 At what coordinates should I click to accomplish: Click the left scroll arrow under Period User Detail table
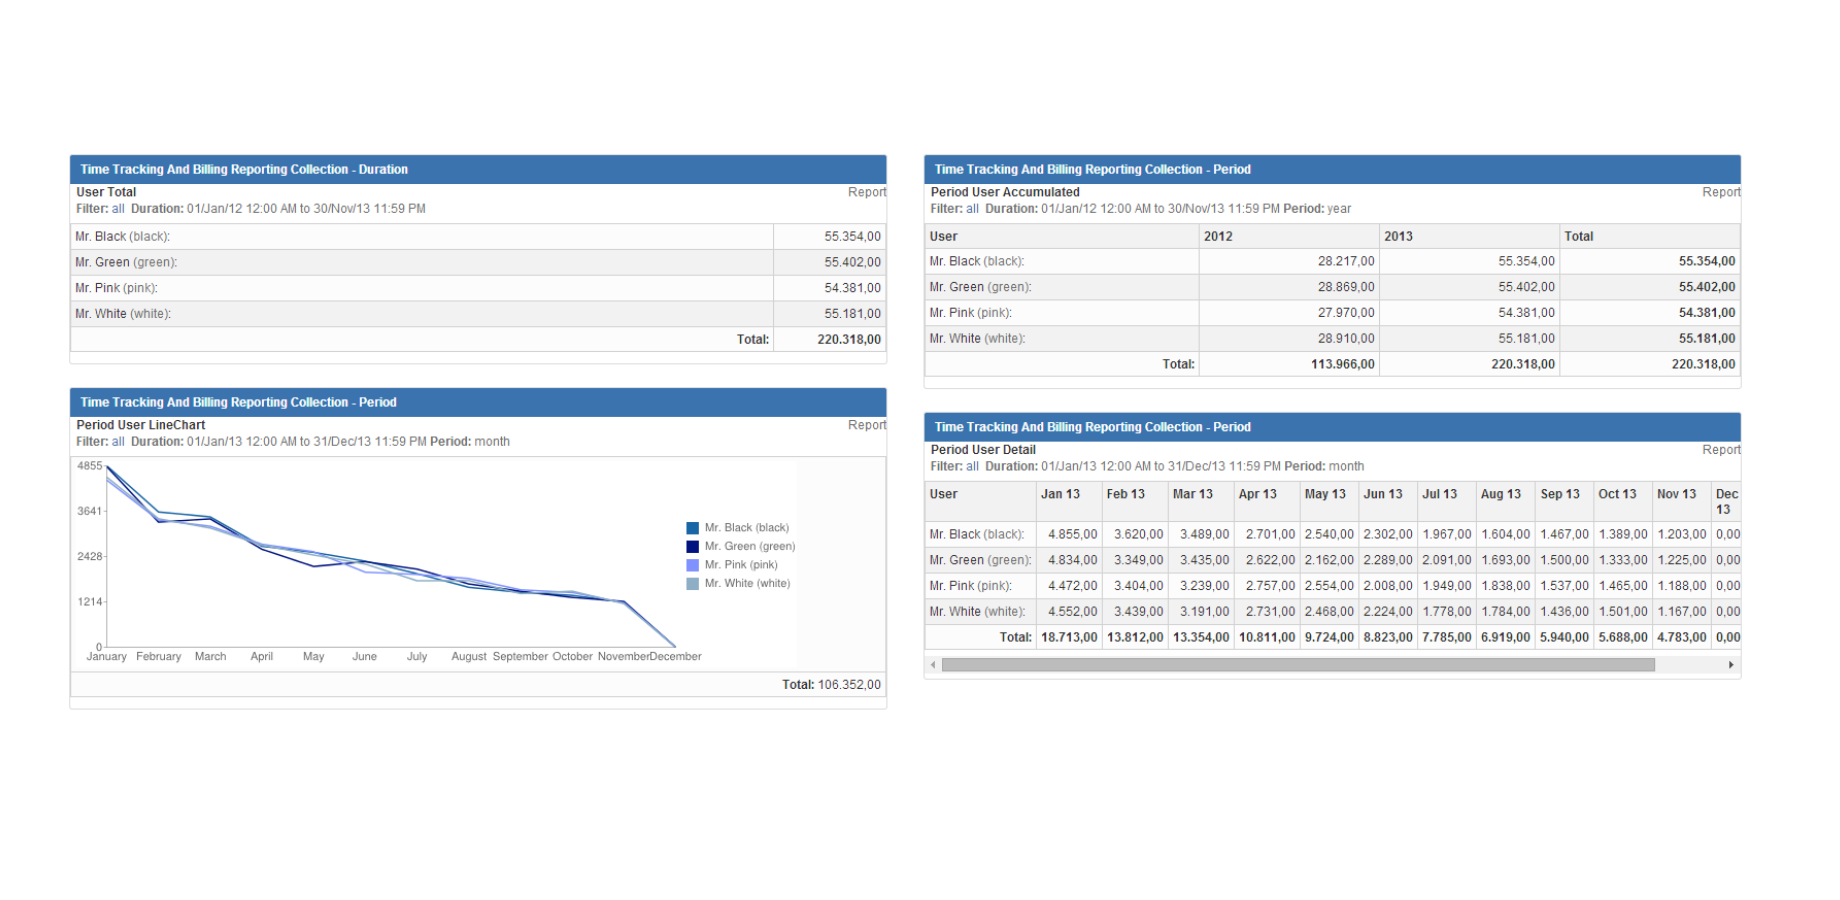click(933, 665)
